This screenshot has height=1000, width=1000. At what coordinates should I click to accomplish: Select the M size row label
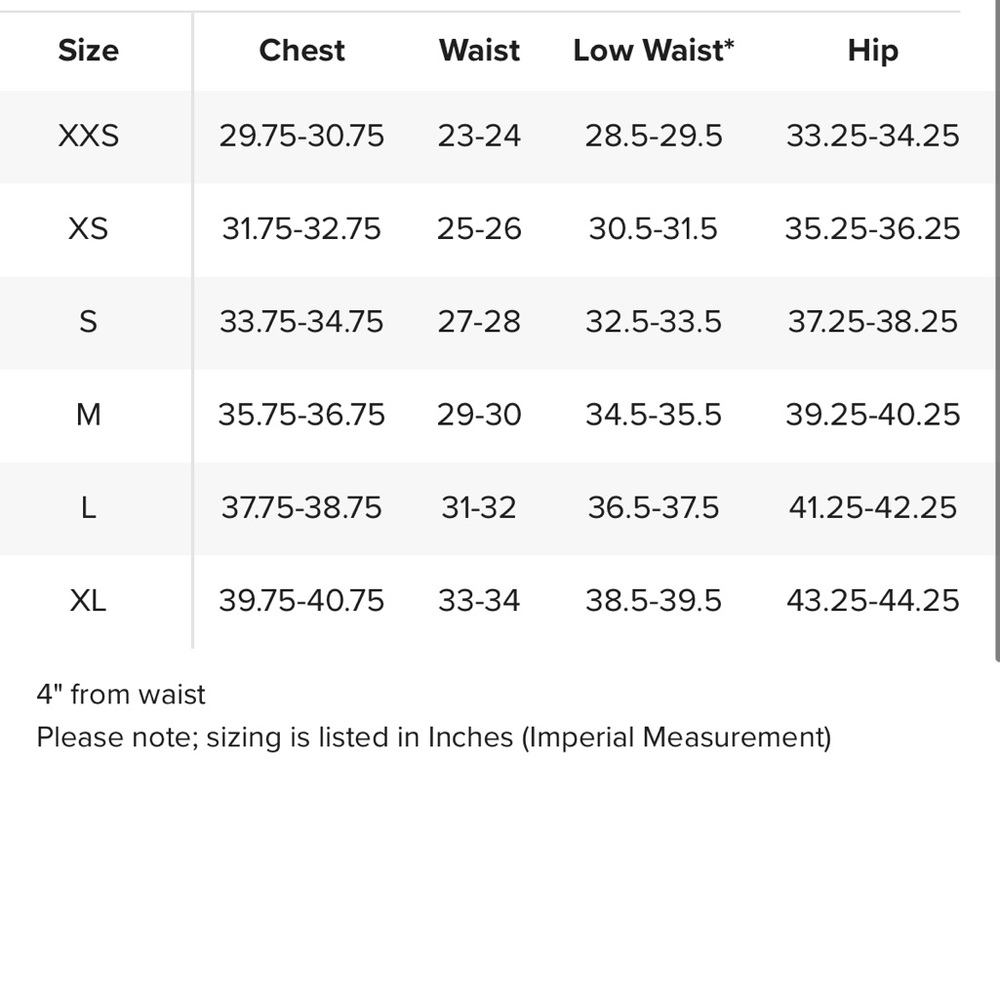pyautogui.click(x=88, y=415)
